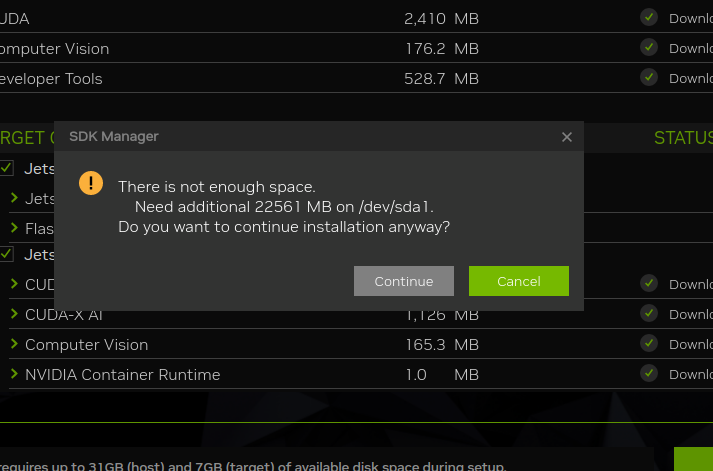Click the Continue button in dialog
The image size is (713, 471).
point(403,281)
